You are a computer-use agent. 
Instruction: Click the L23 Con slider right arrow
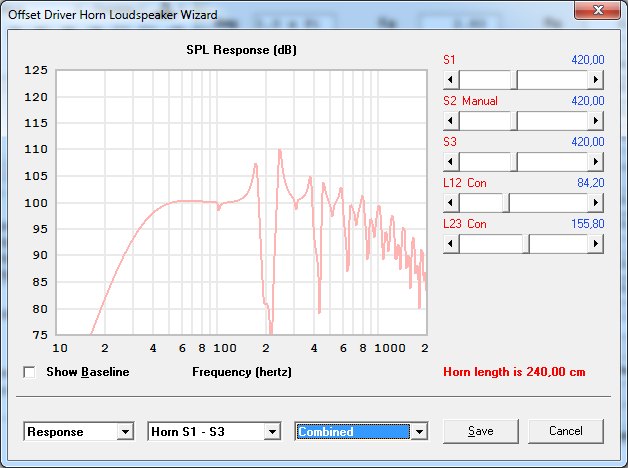click(x=596, y=243)
